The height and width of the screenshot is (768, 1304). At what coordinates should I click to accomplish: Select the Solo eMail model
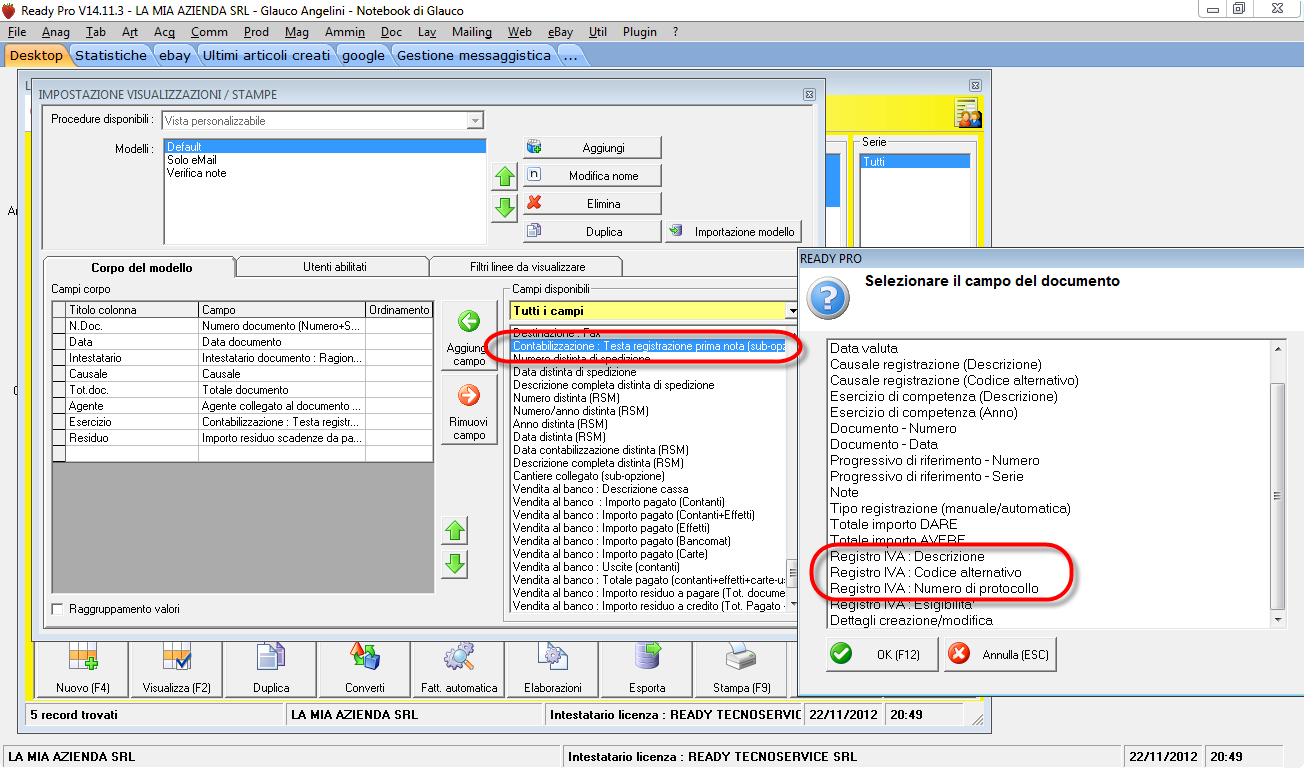click(x=325, y=160)
